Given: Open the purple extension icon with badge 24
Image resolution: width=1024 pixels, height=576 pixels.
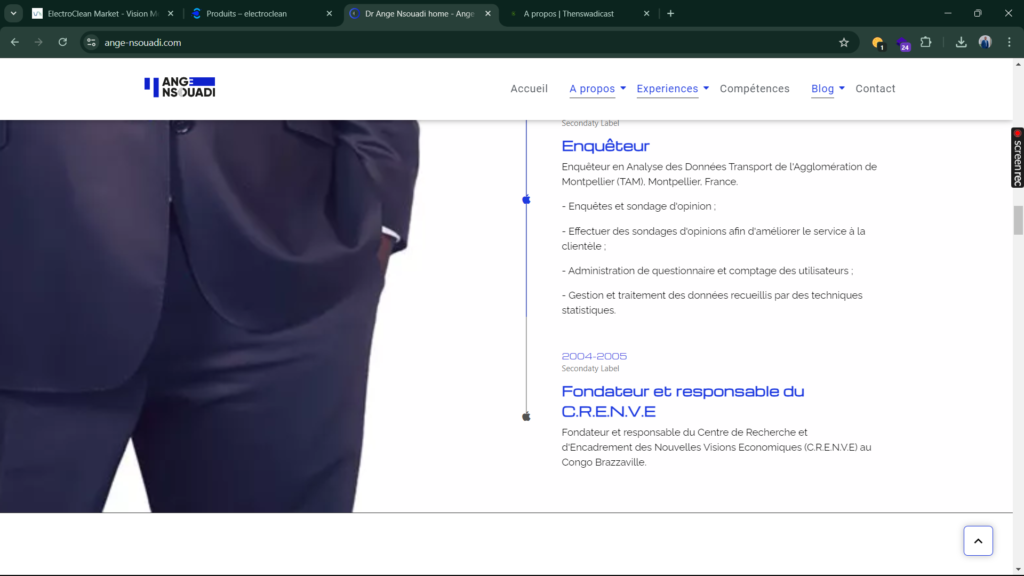Looking at the screenshot, I should tap(903, 44).
